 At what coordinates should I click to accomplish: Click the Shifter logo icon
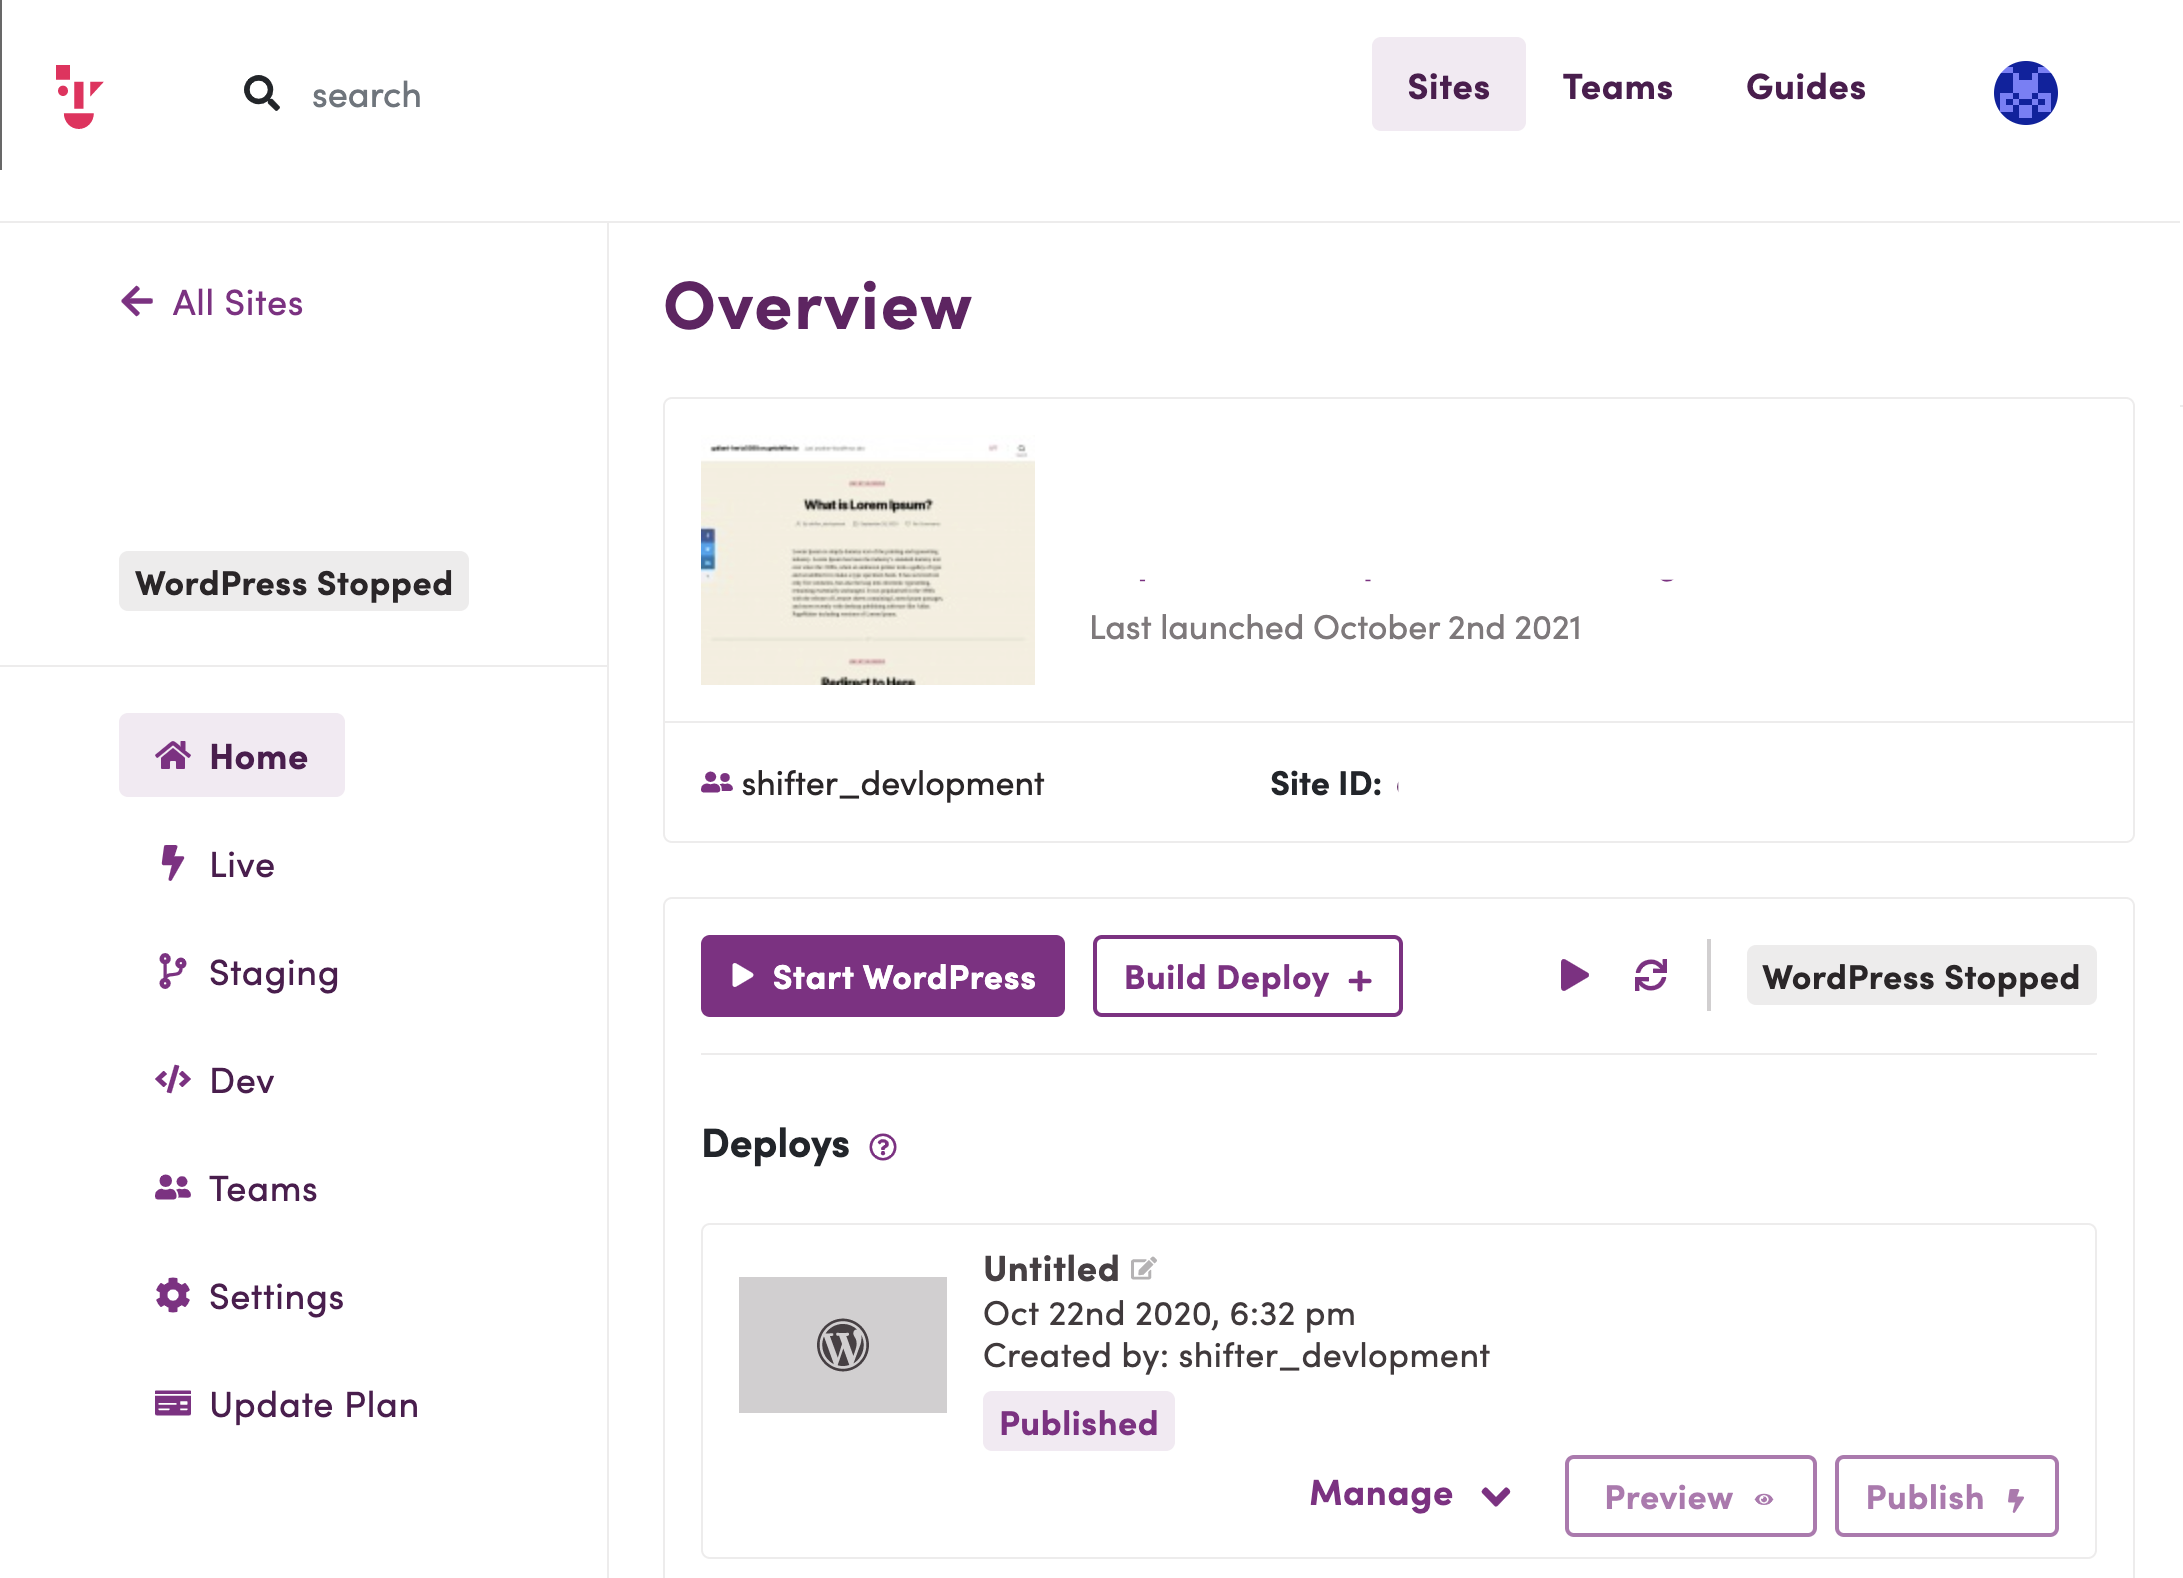(x=79, y=96)
